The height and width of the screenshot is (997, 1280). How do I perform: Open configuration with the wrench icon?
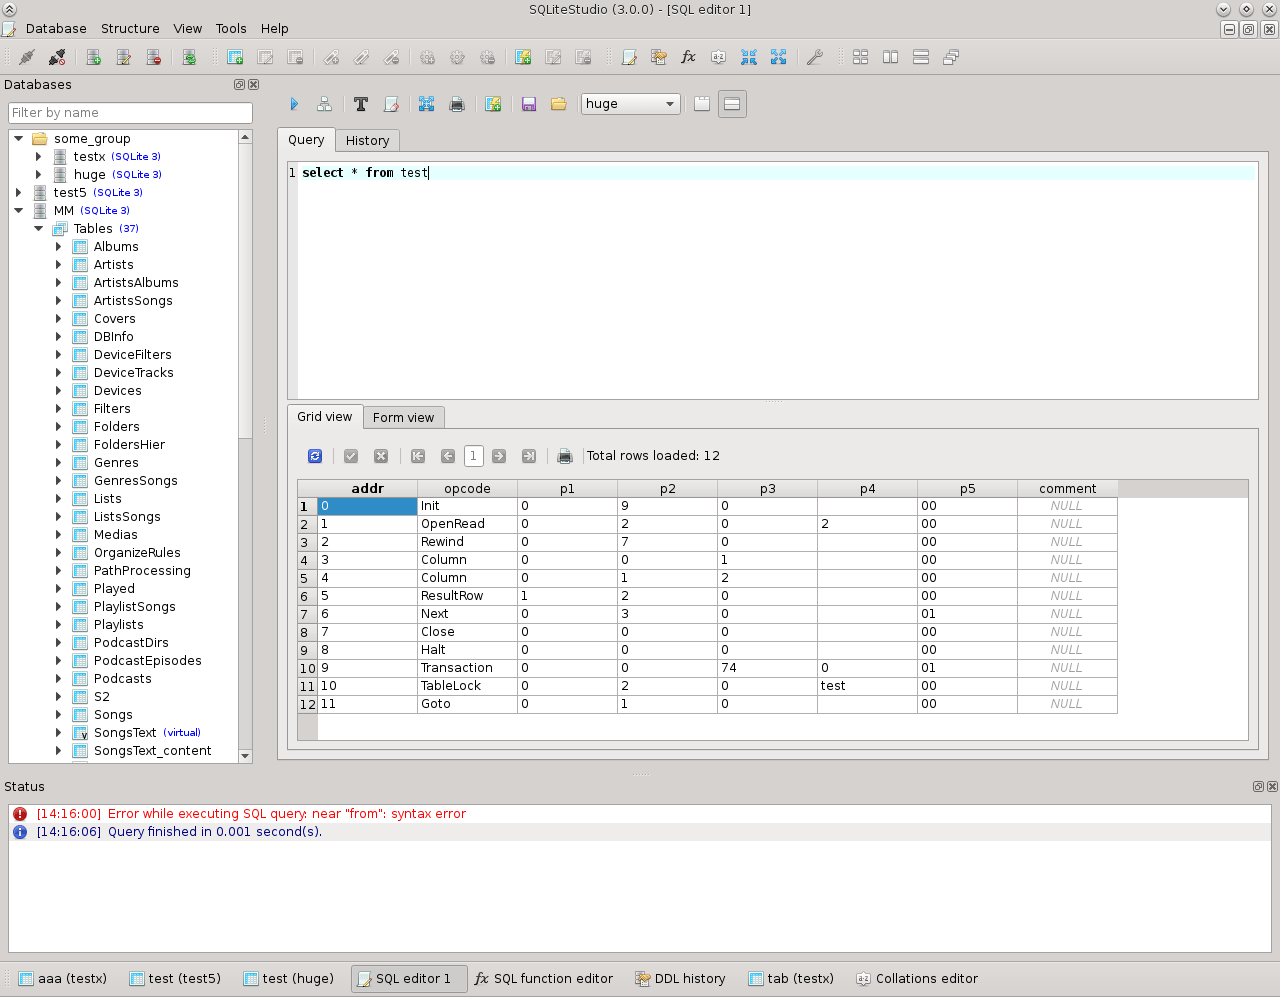(x=815, y=57)
